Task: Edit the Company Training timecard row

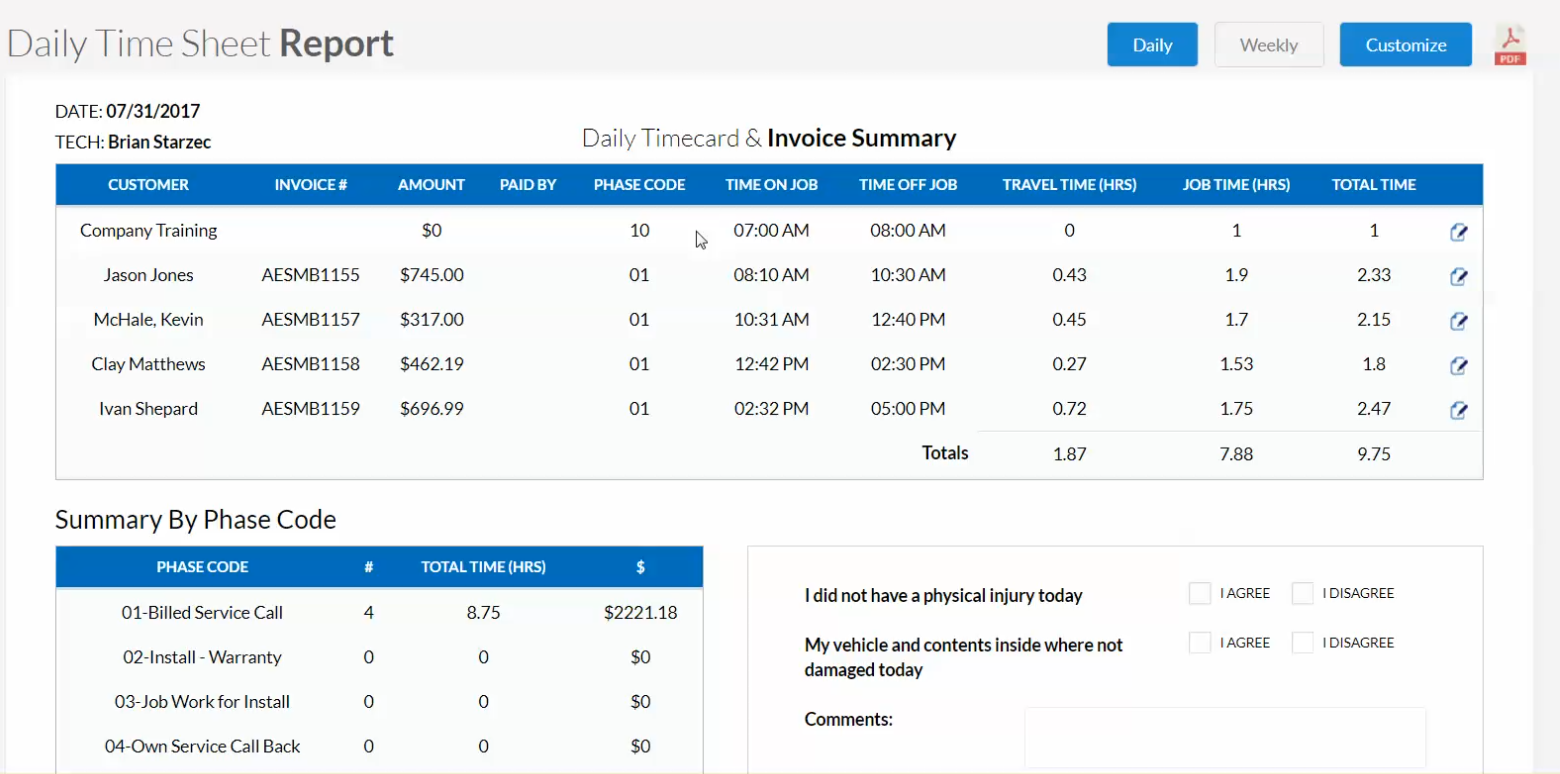Action: click(x=1459, y=231)
